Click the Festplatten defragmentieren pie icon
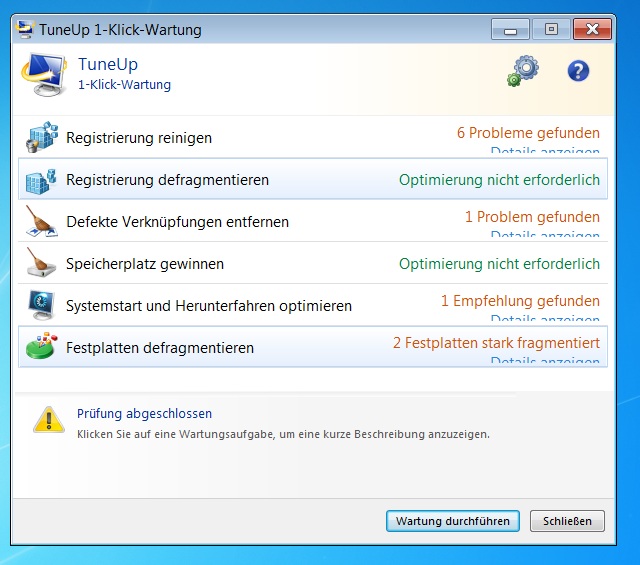Image resolution: width=640 pixels, height=565 pixels. [x=41, y=346]
